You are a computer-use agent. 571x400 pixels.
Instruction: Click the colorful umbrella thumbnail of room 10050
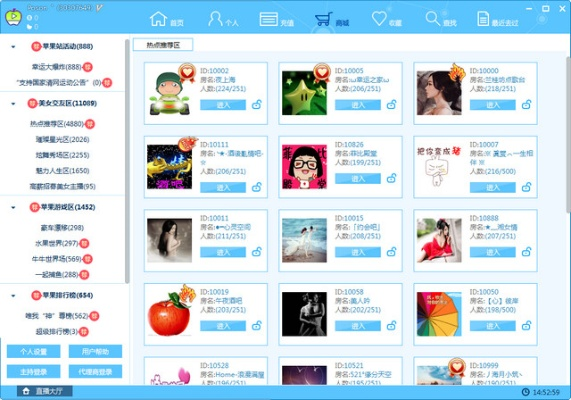coord(439,314)
